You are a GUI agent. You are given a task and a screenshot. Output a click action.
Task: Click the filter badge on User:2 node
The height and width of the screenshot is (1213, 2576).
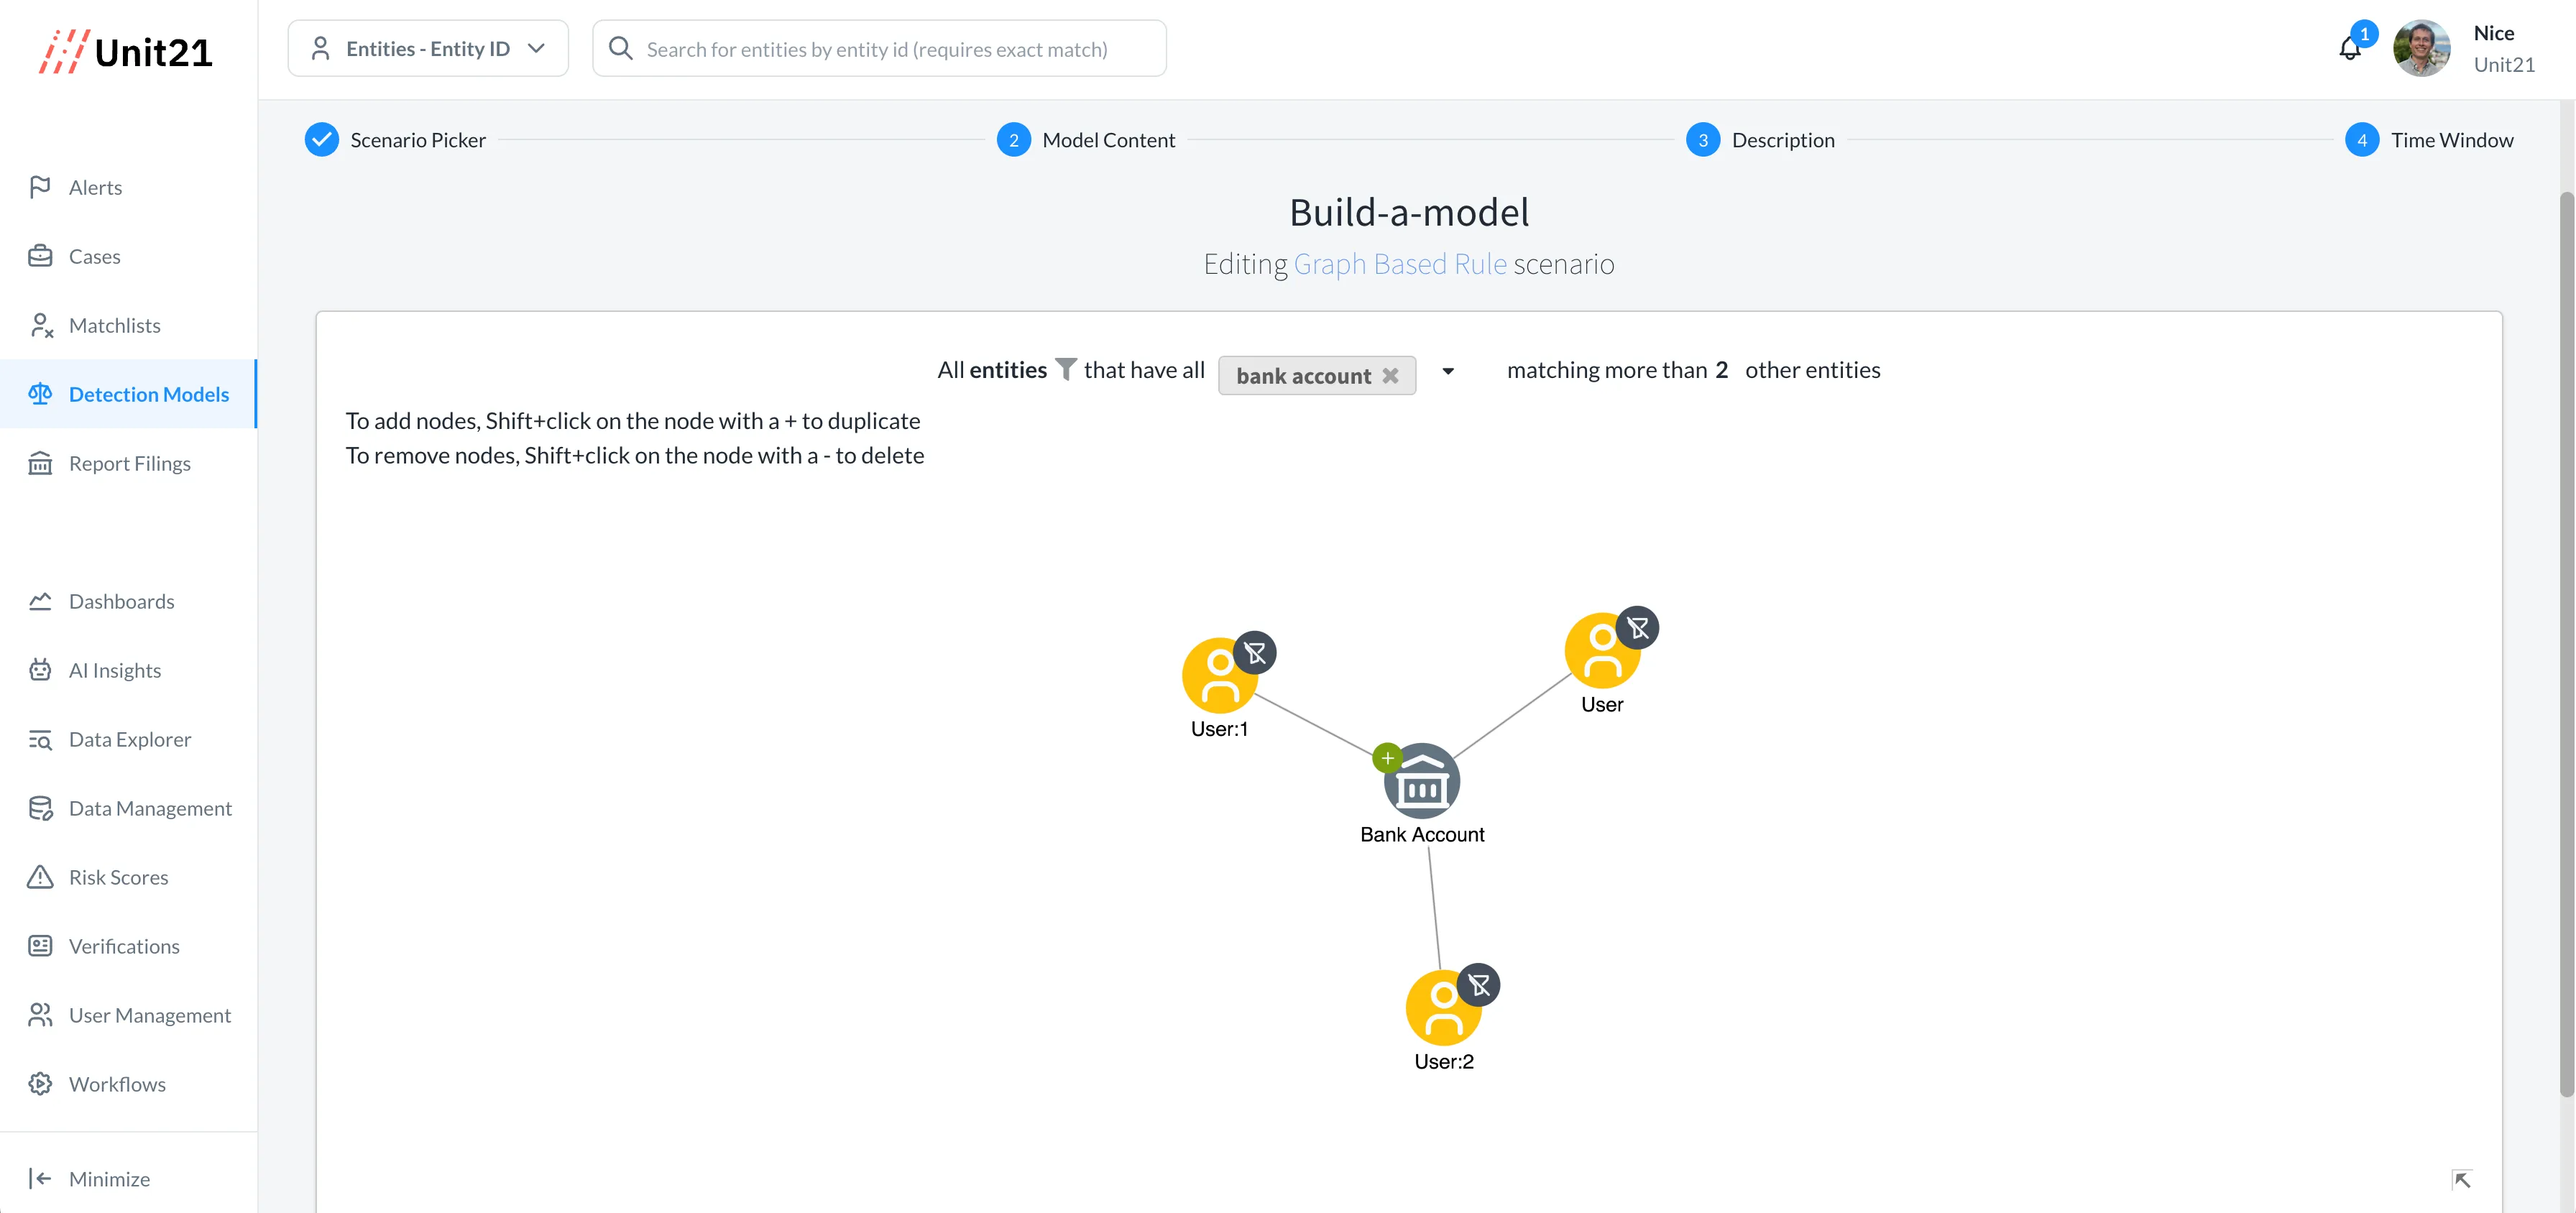coord(1479,985)
